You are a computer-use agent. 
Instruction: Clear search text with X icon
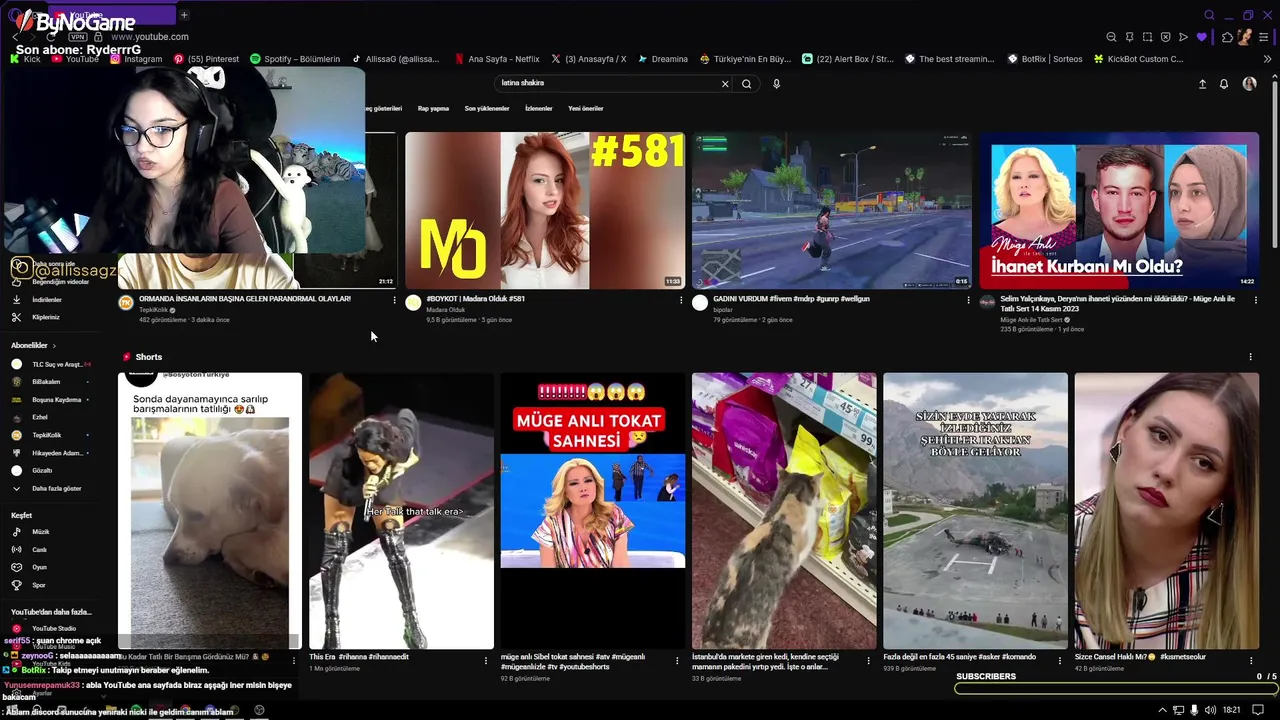[725, 84]
